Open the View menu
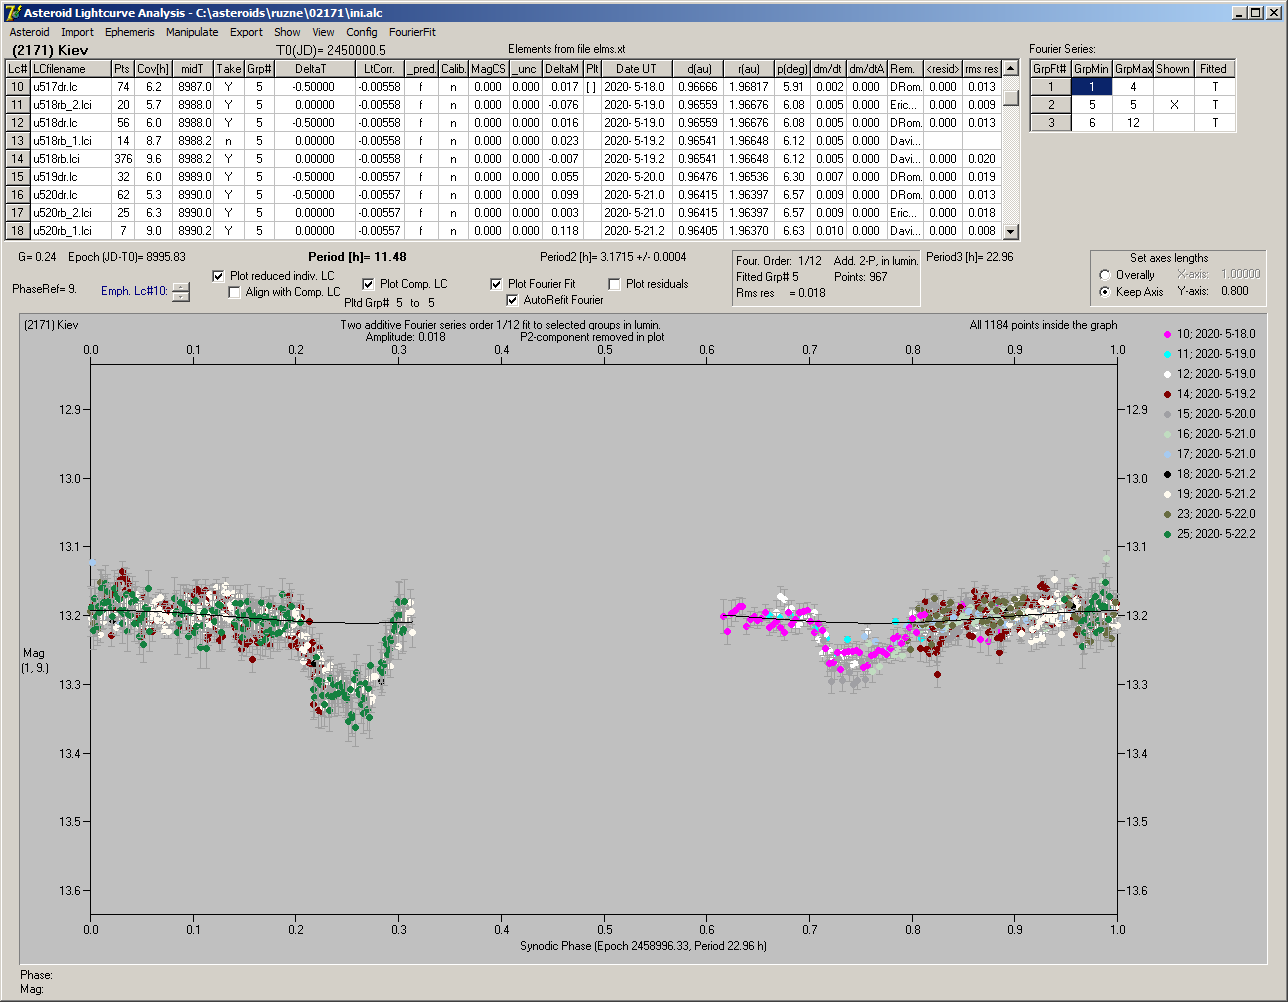1288x1002 pixels. [323, 32]
